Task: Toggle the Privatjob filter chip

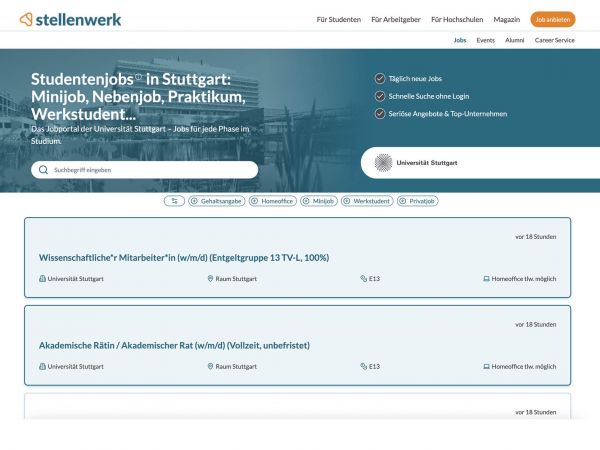Action: point(417,201)
